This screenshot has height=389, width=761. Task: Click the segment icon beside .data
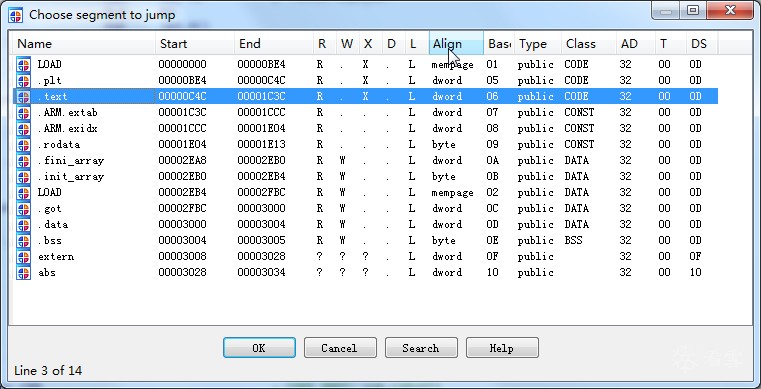click(23, 225)
